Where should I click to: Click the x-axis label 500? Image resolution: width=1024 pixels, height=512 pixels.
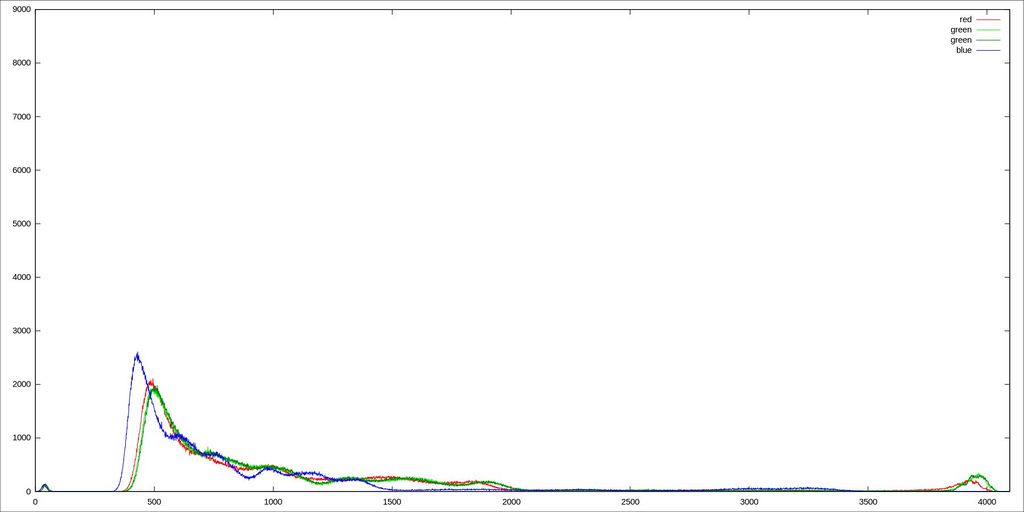[x=154, y=502]
